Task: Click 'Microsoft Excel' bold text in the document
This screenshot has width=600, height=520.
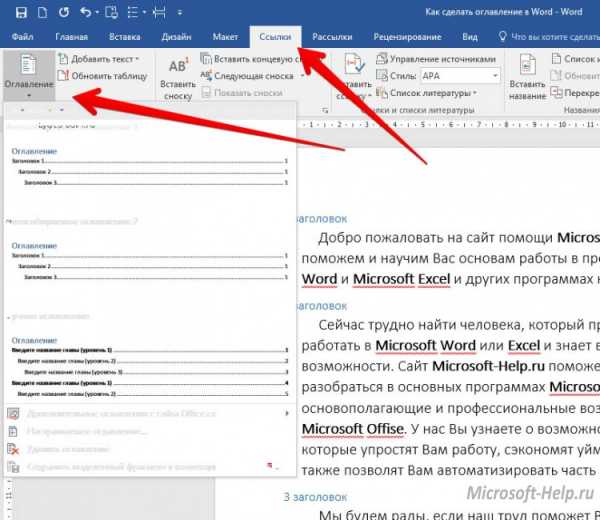Action: 401,279
